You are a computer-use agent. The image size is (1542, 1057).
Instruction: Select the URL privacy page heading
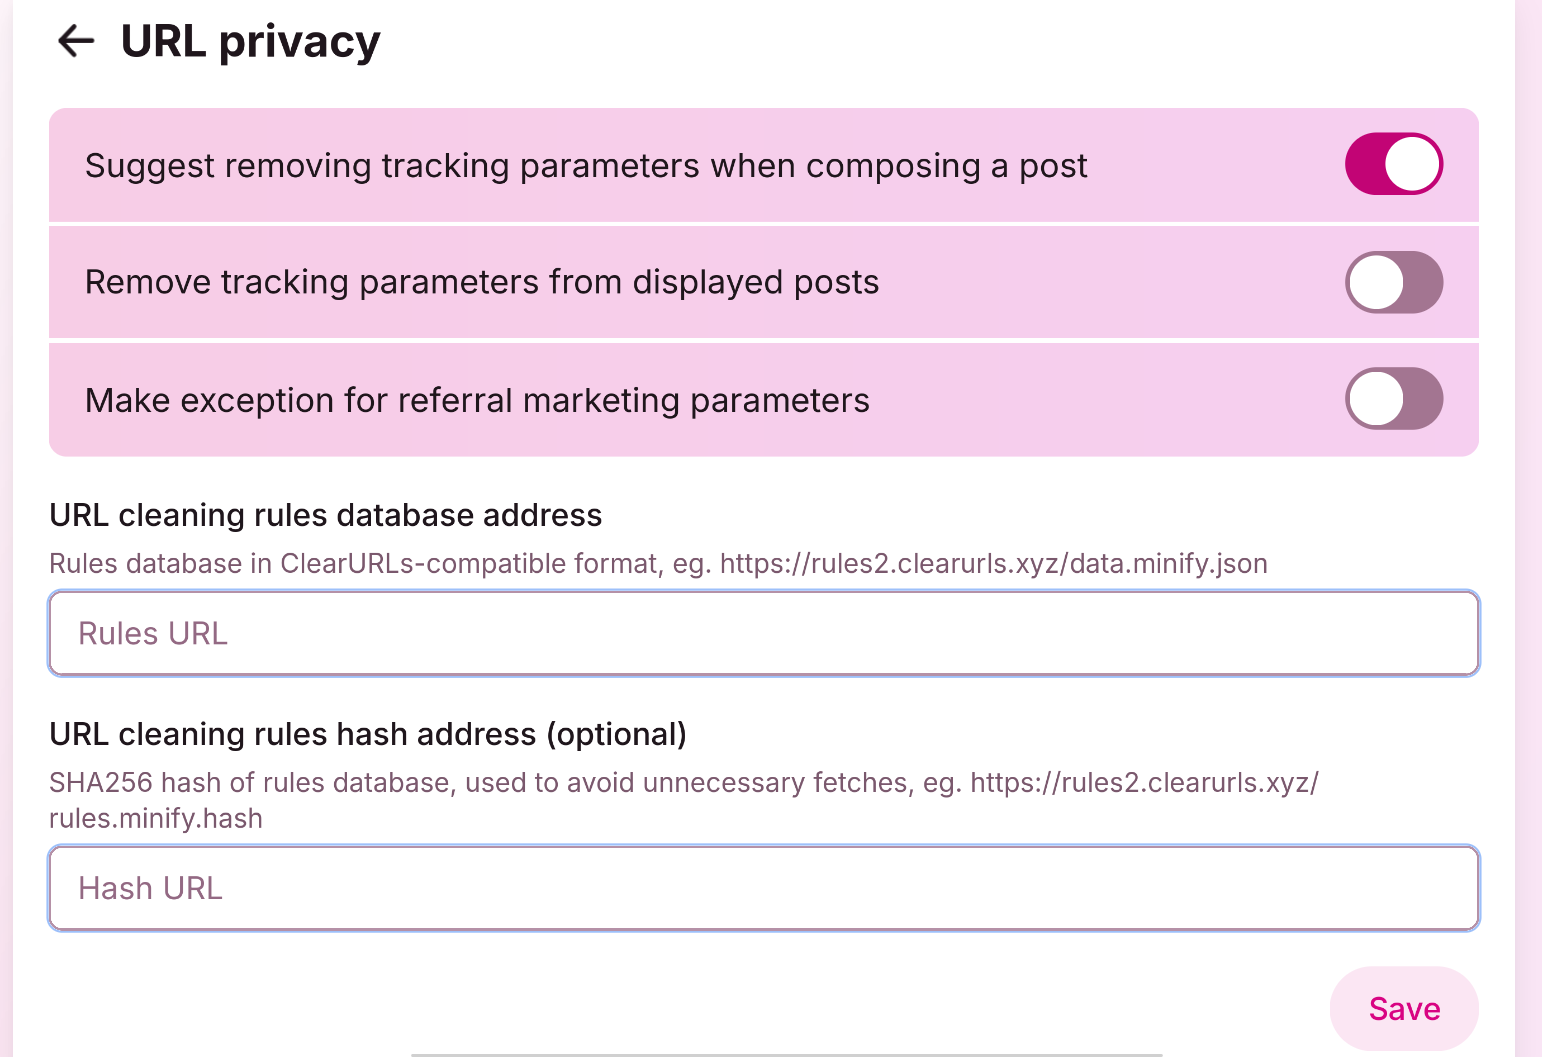click(x=250, y=42)
